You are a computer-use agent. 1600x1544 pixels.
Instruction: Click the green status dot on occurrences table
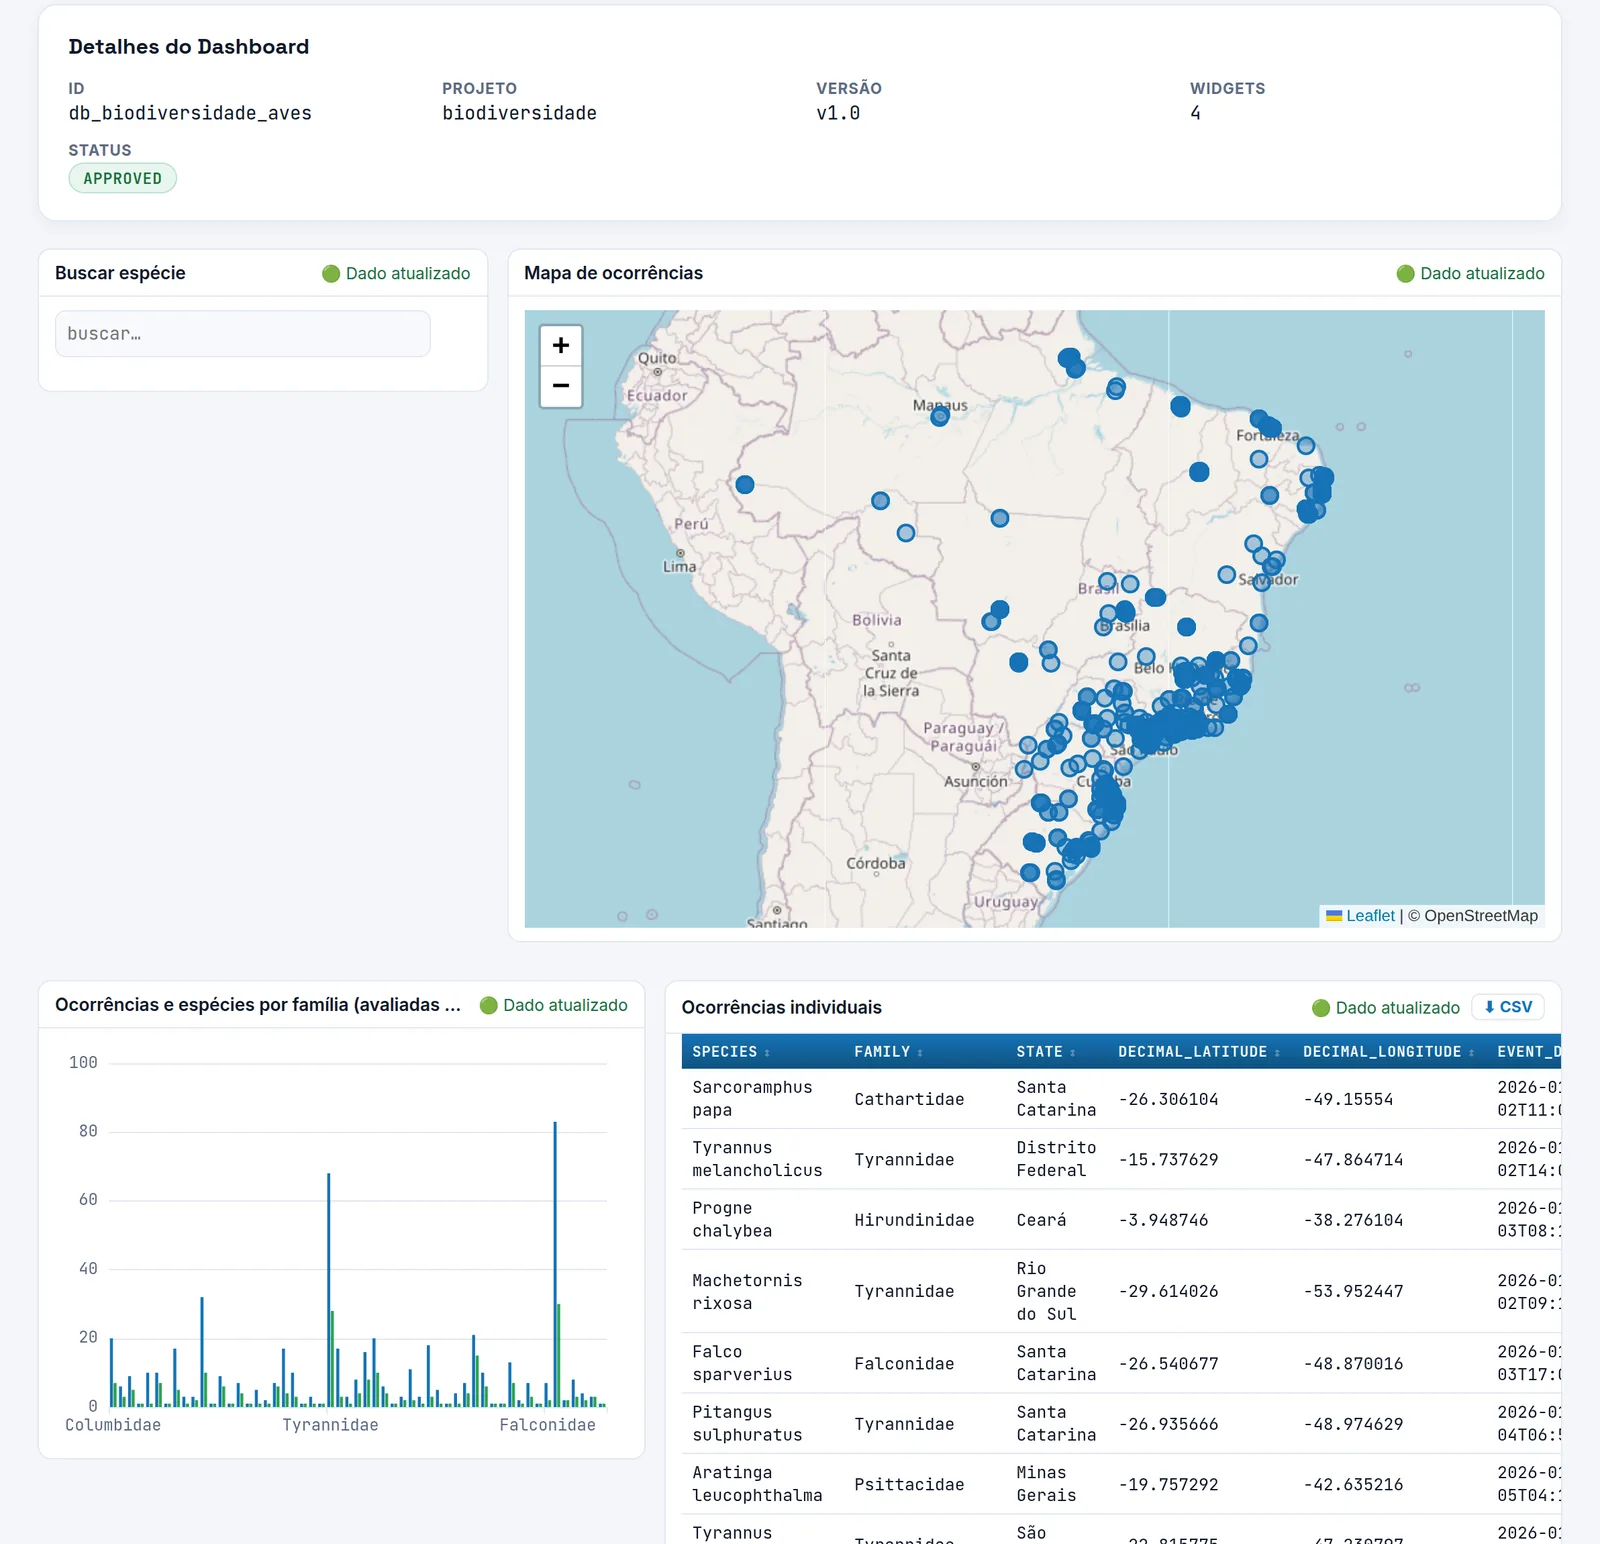(1321, 1008)
